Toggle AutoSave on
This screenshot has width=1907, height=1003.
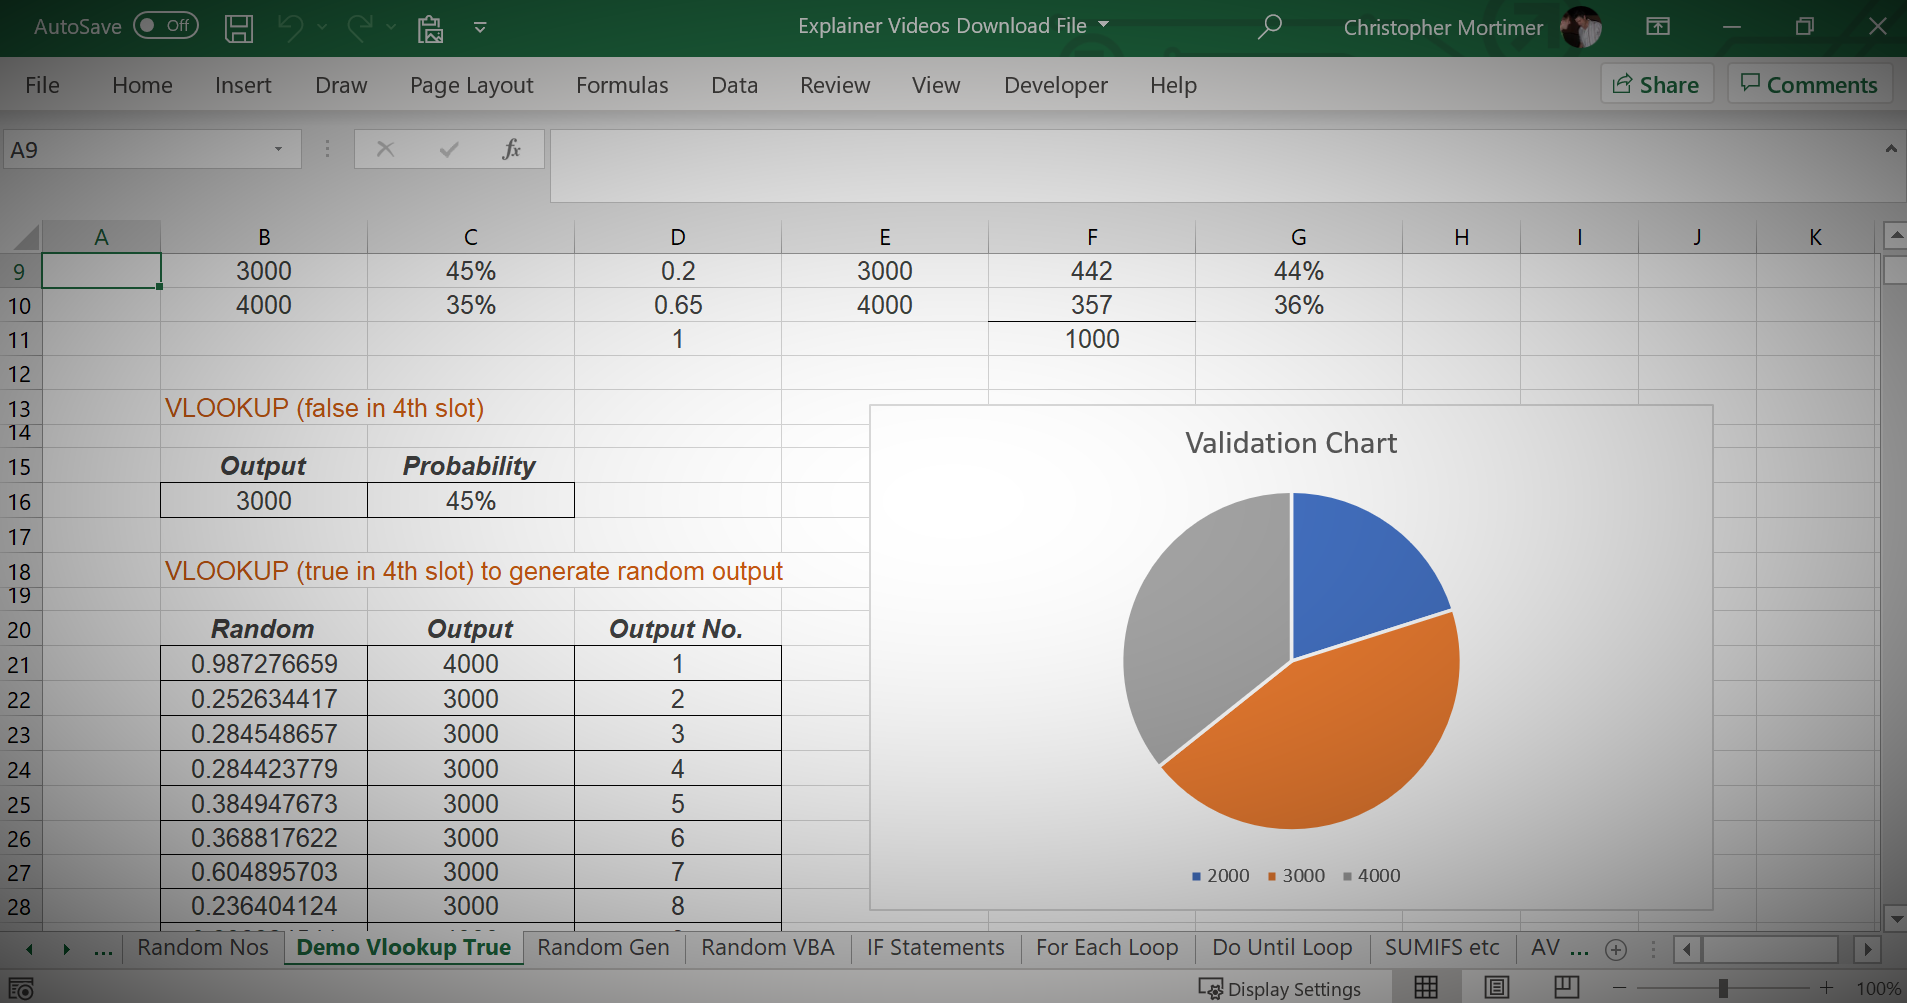(165, 26)
